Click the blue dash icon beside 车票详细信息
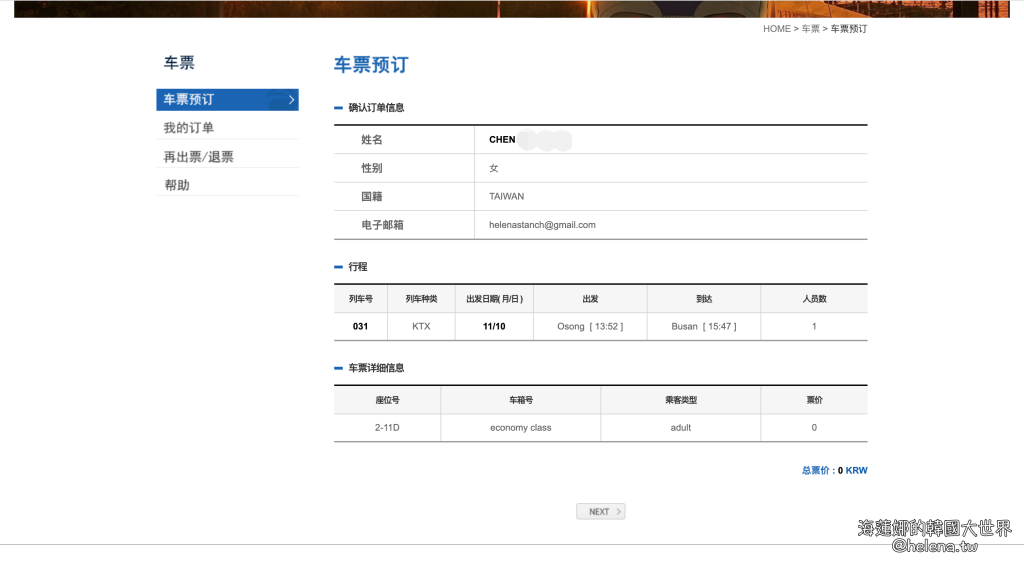The height and width of the screenshot is (561, 1024). click(x=338, y=368)
